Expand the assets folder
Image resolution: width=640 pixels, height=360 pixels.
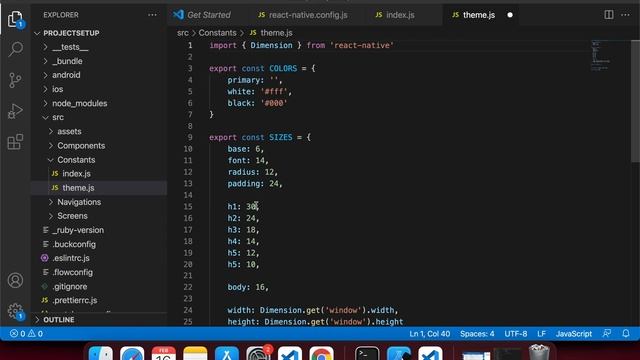click(x=69, y=131)
